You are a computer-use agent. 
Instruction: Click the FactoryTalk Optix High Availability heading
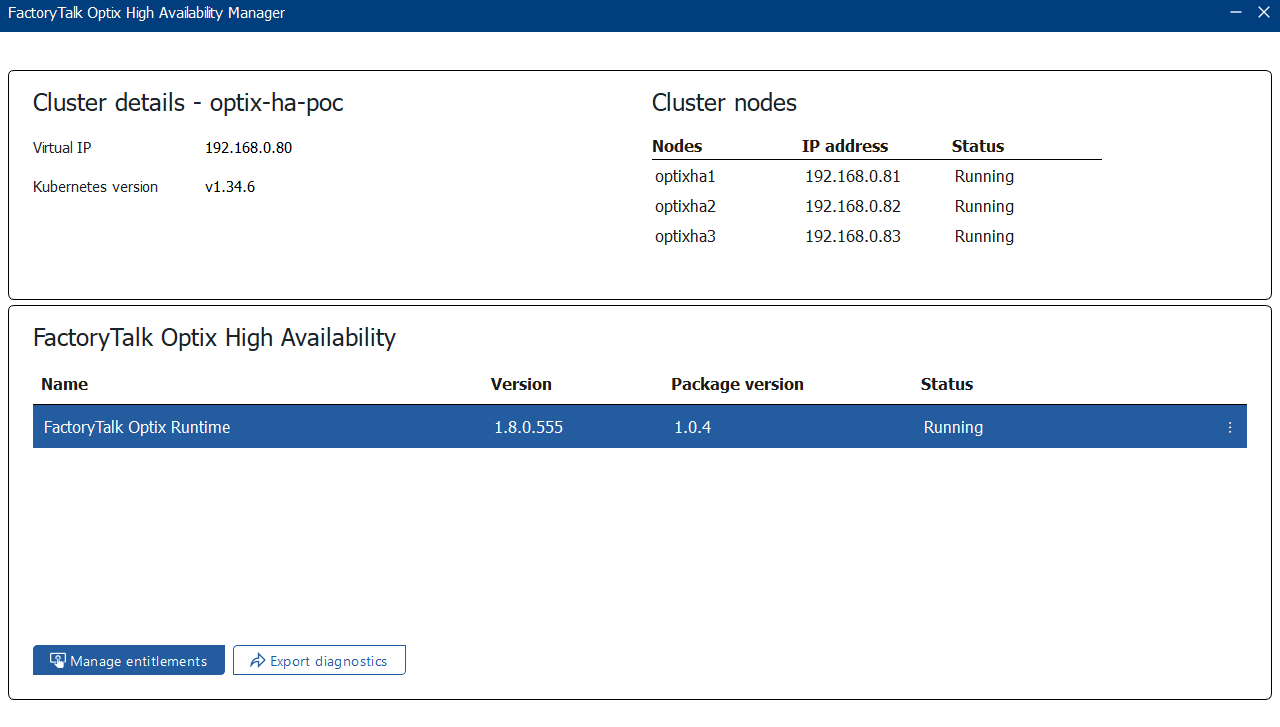[x=214, y=337]
